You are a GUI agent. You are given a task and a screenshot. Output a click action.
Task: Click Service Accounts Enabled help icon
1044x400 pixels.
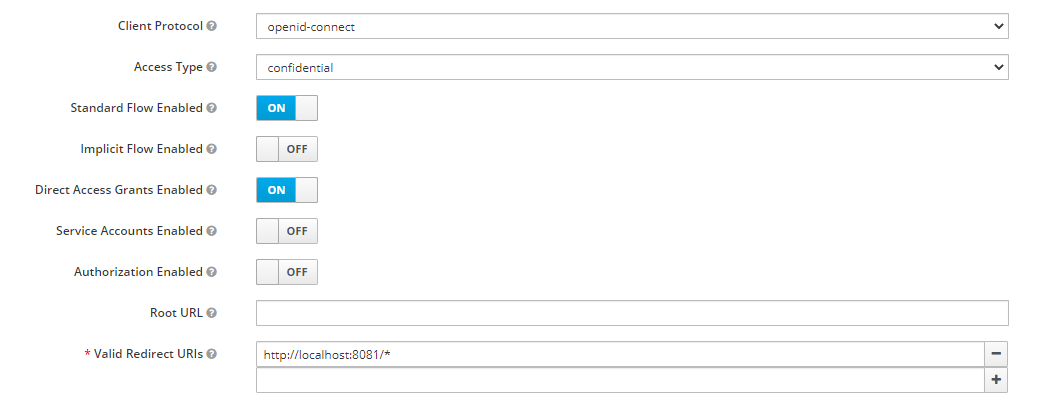click(x=211, y=231)
